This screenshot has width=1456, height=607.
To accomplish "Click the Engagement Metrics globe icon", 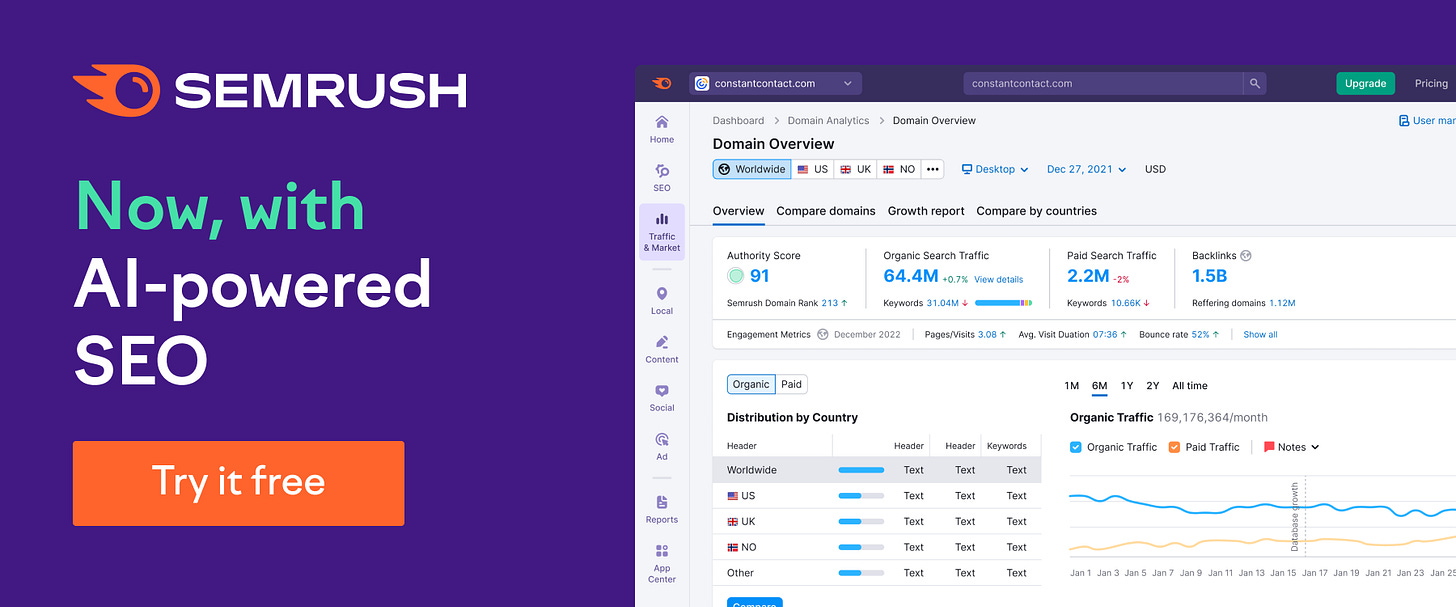I will tap(823, 334).
